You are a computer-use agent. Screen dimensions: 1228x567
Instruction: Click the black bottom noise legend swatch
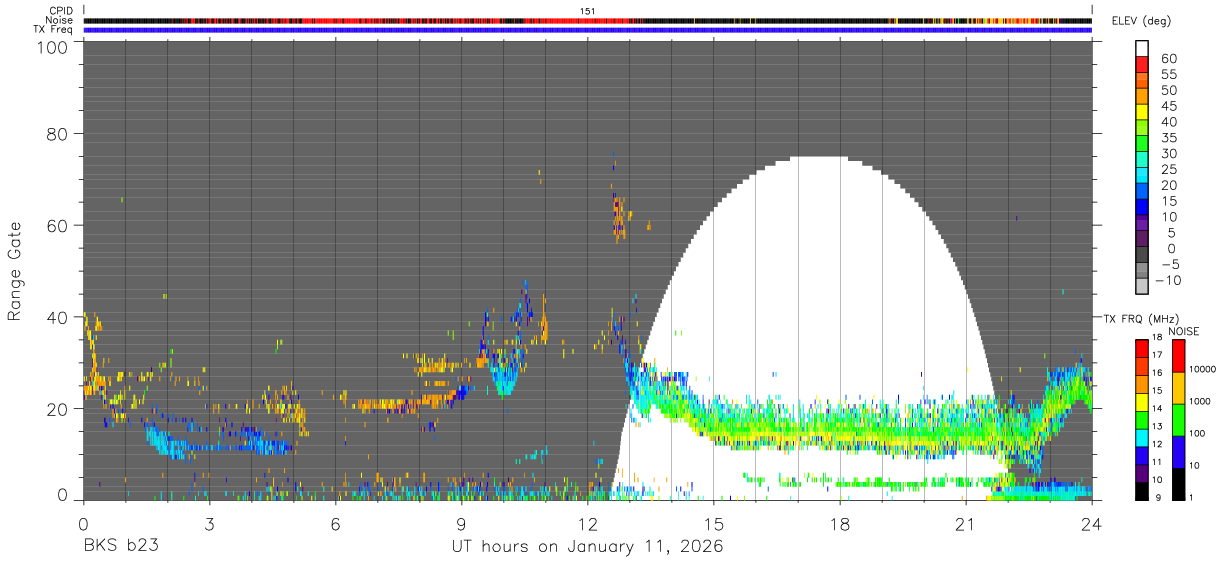(x=1177, y=483)
